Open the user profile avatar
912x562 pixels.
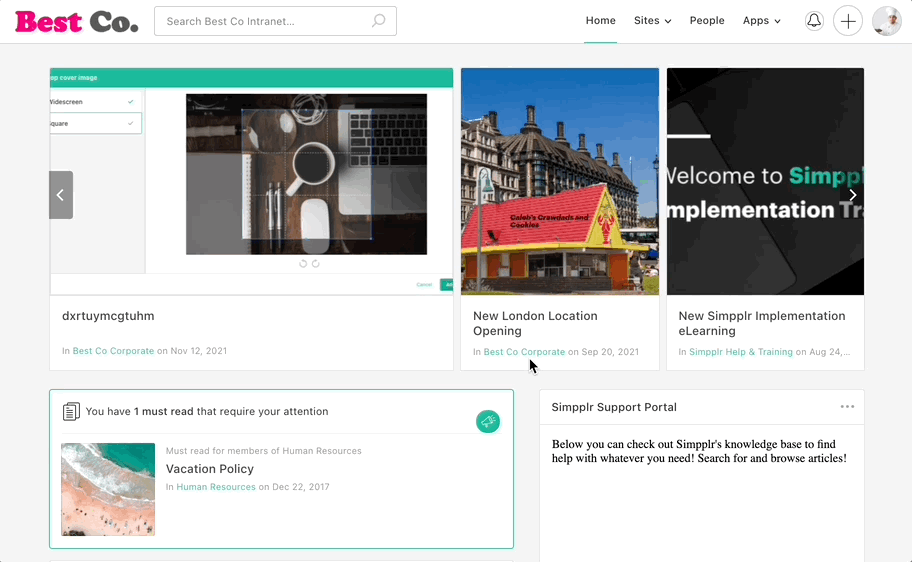pyautogui.click(x=886, y=21)
